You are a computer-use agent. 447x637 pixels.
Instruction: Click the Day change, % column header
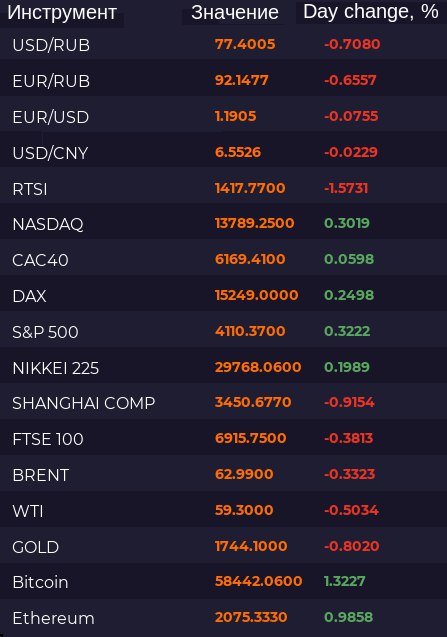[371, 12]
